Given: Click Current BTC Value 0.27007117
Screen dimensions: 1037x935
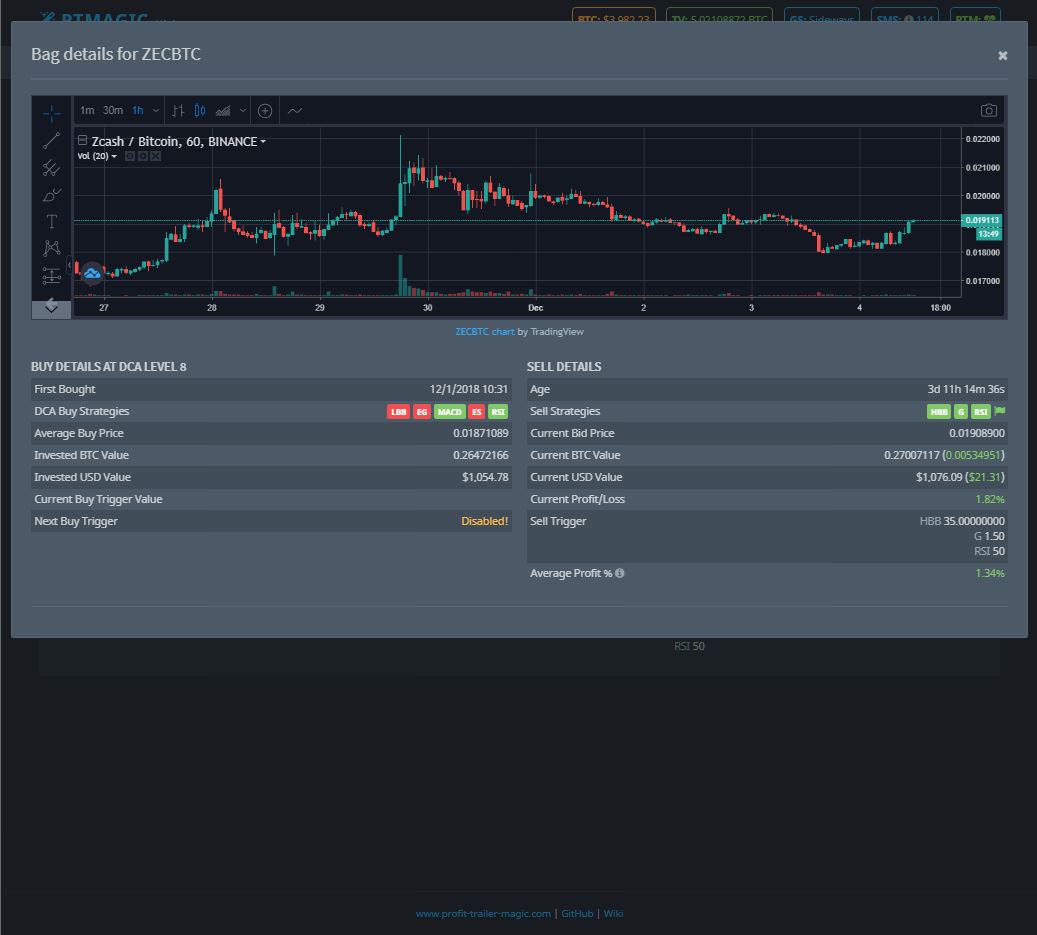Looking at the screenshot, I should coord(911,455).
